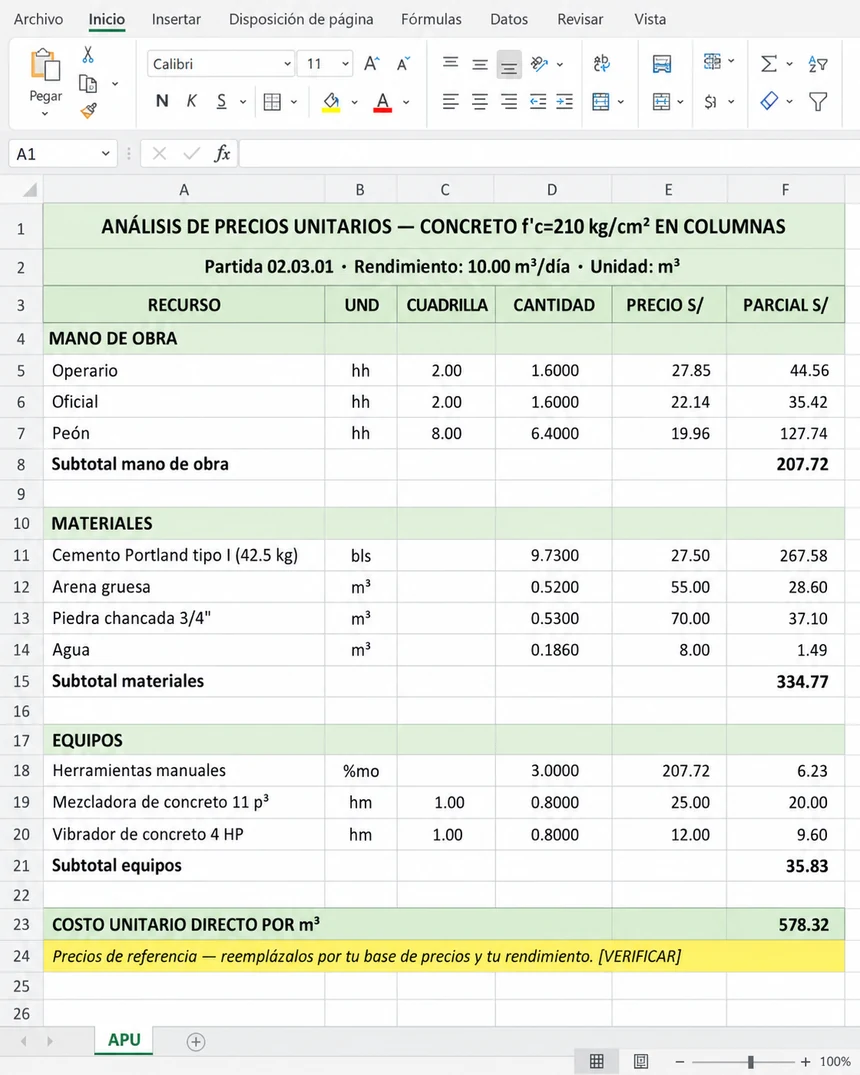
Task: Click the font color A icon
Action: coord(383,100)
